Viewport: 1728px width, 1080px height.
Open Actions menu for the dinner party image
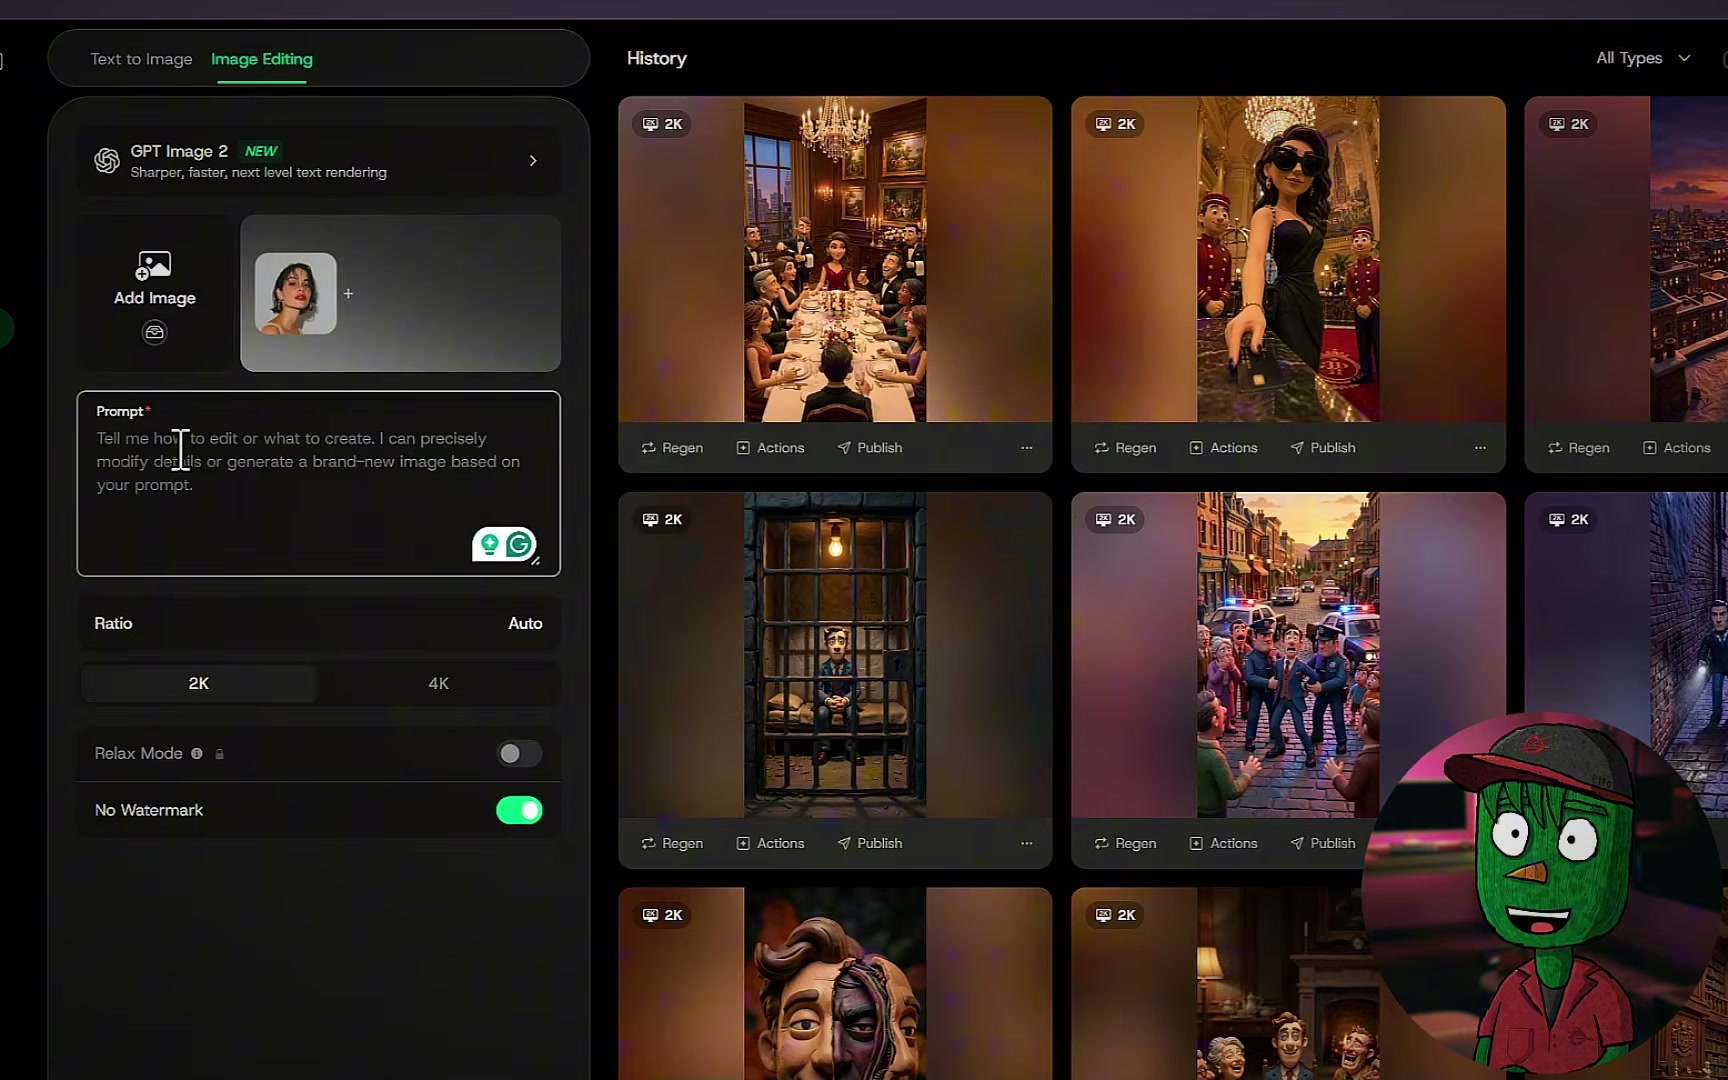pos(770,448)
